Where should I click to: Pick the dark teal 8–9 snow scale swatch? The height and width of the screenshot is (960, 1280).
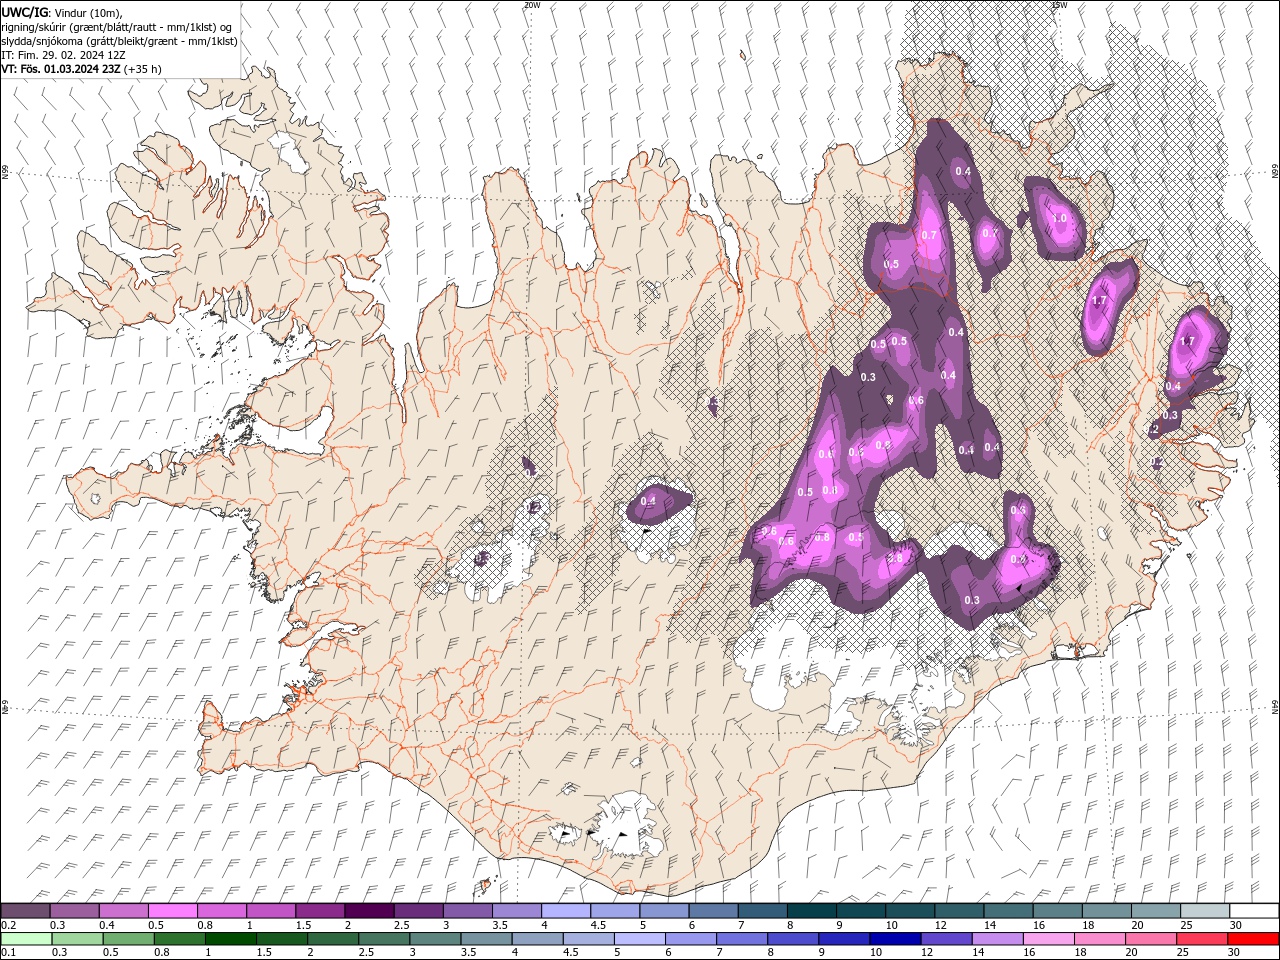pyautogui.click(x=813, y=911)
